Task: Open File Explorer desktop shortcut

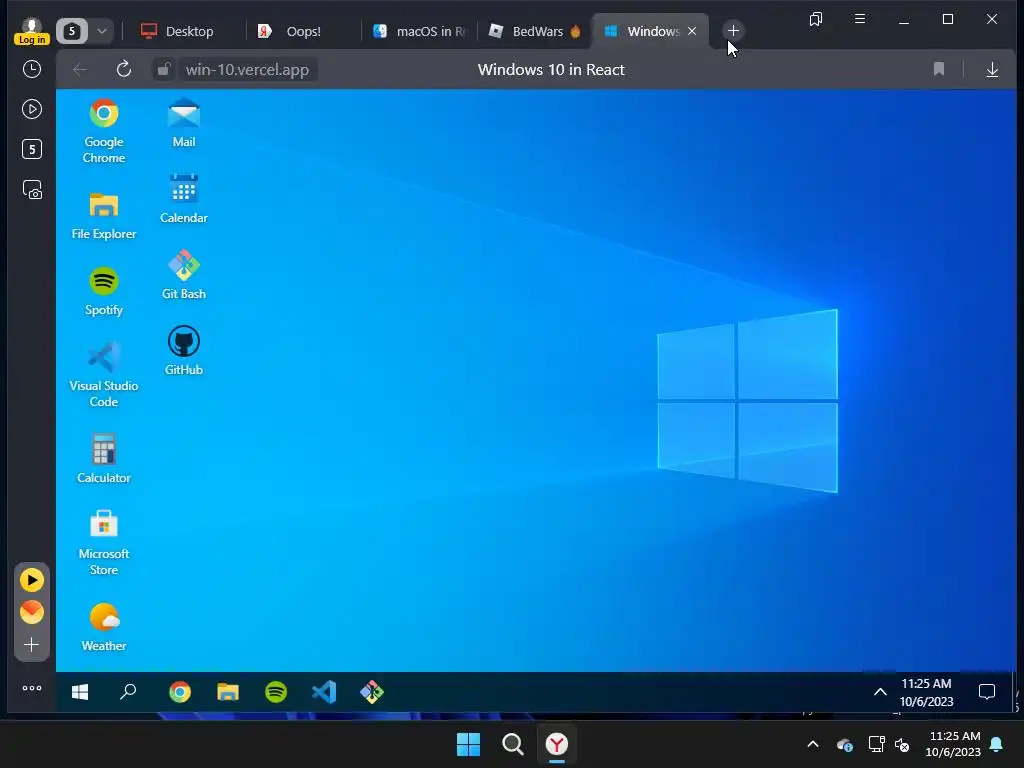Action: click(x=104, y=216)
